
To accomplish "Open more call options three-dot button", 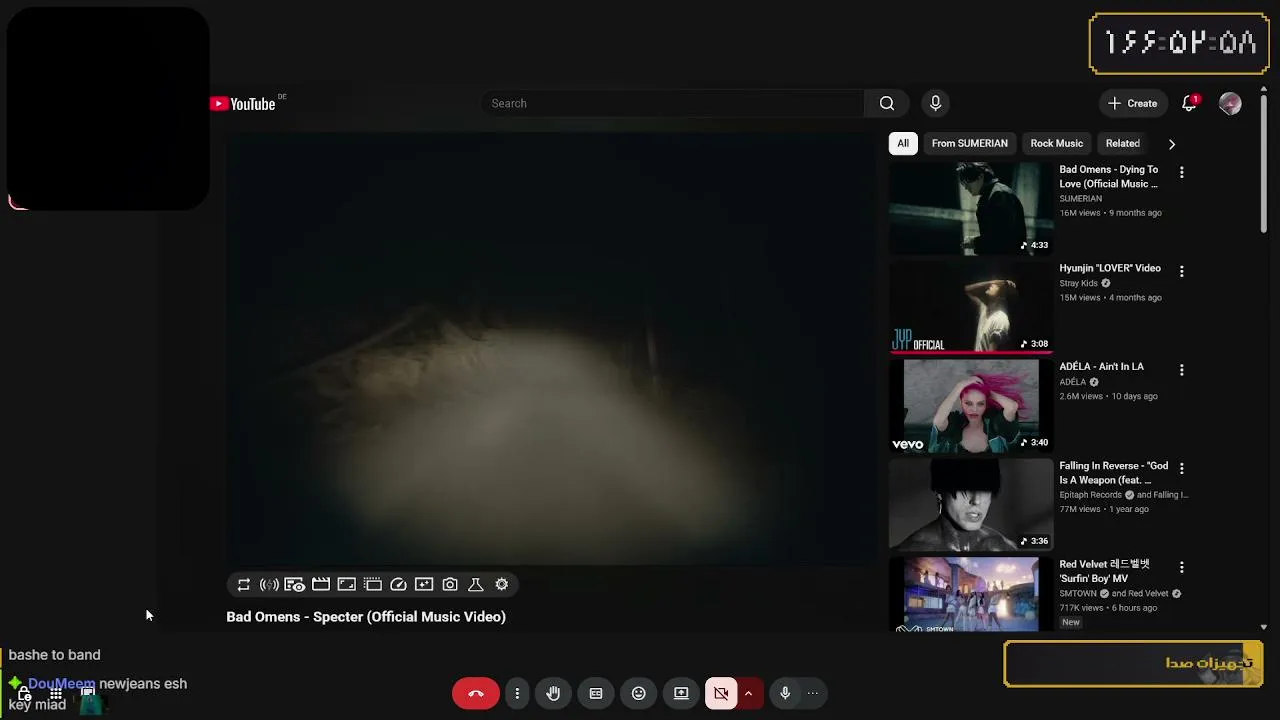I will (x=517, y=693).
